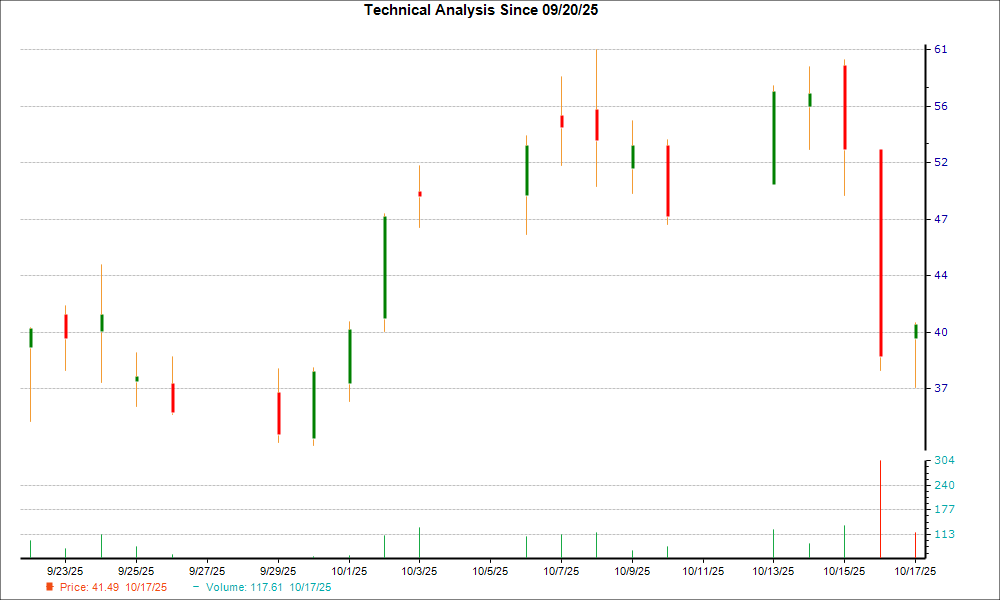
Task: Click the red Price legend marker icon
Action: [x=50, y=587]
